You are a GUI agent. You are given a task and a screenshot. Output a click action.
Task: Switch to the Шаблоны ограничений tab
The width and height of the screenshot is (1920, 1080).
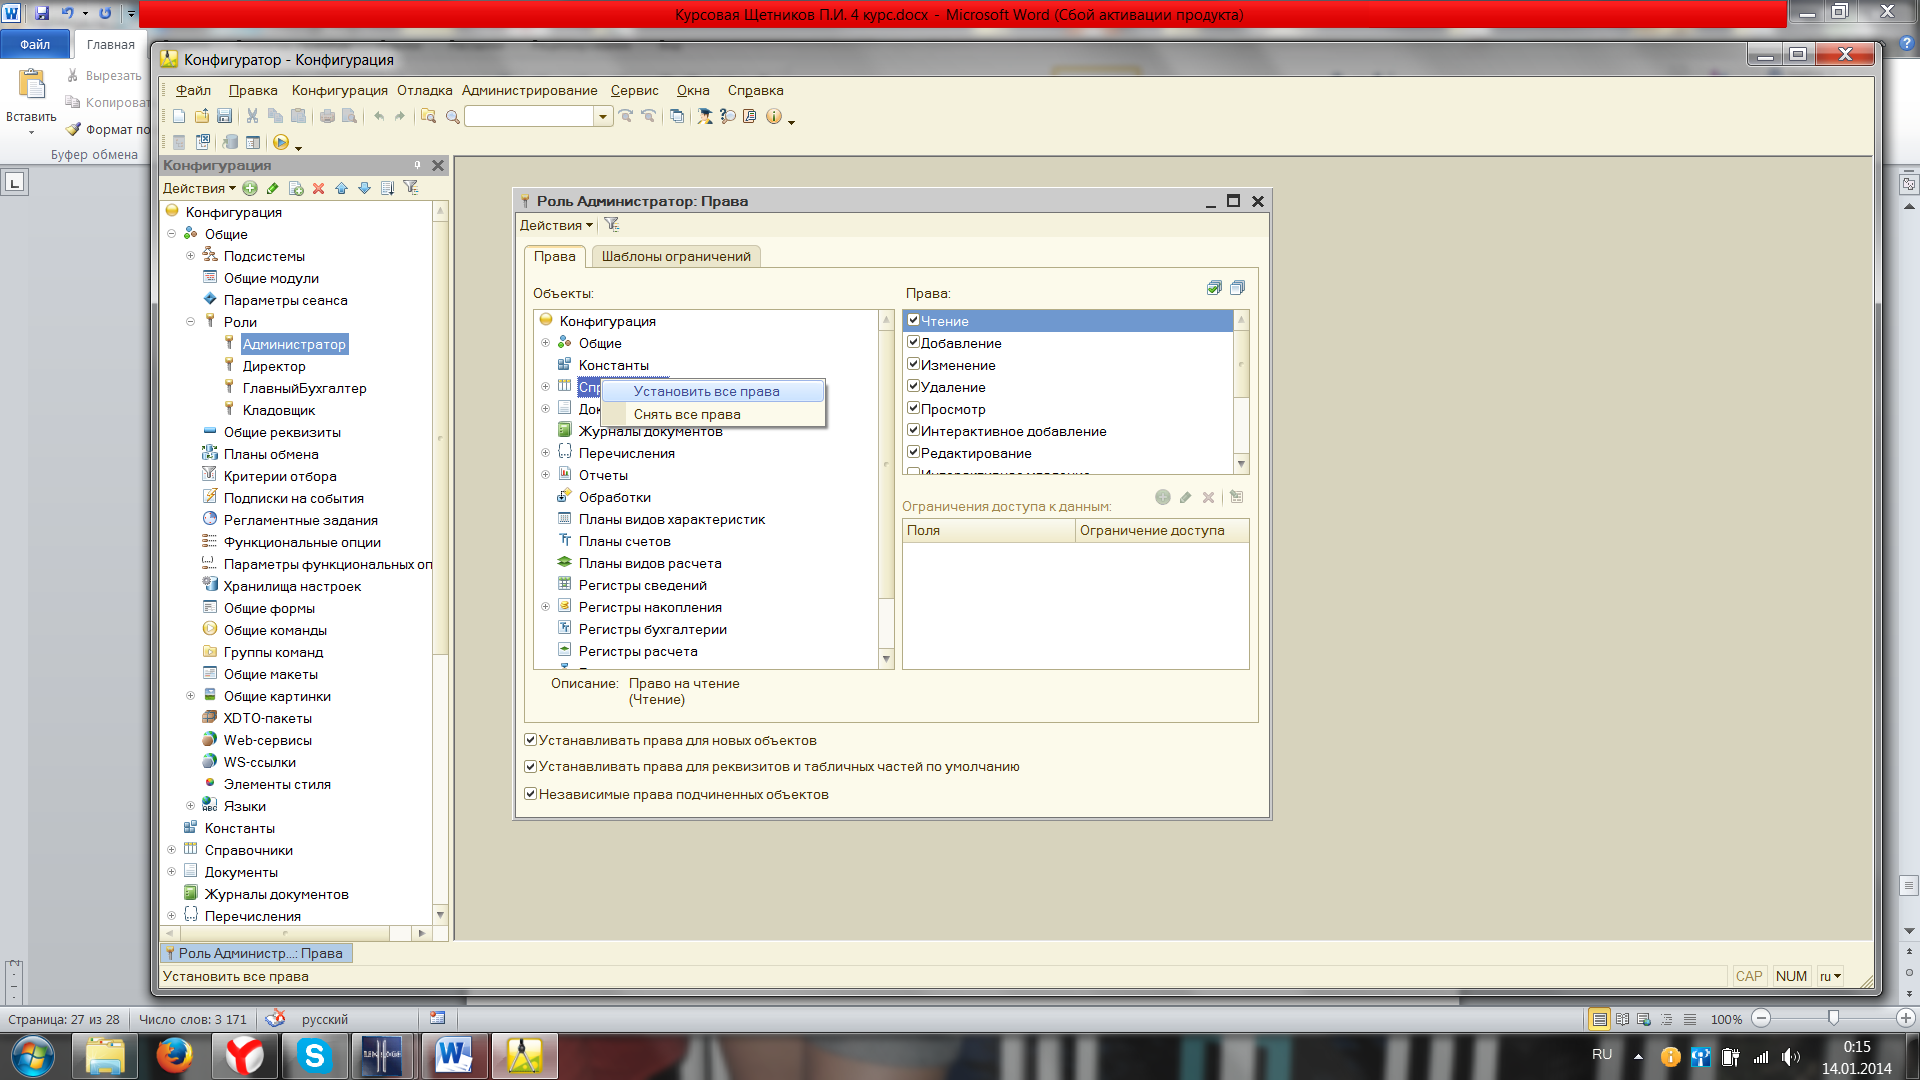tap(676, 256)
